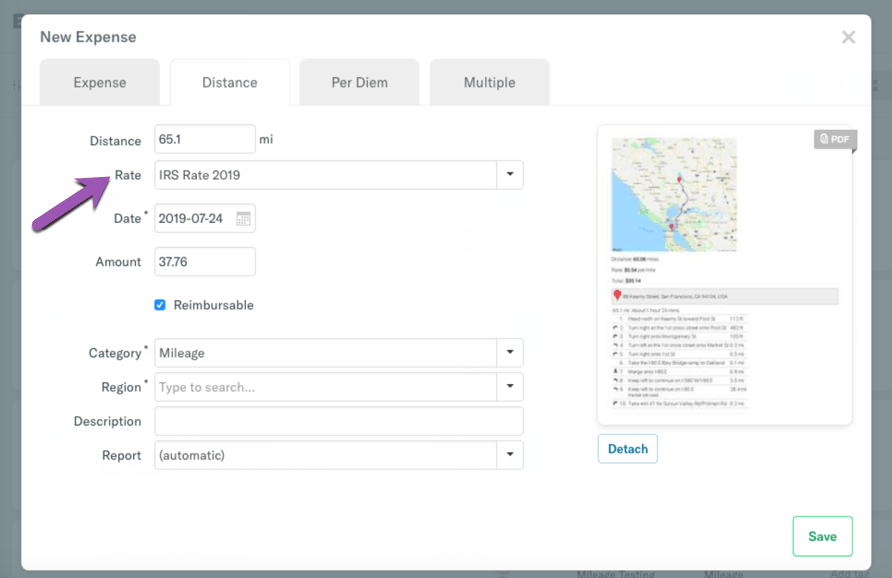The image size is (892, 578).
Task: Click the Save button
Action: click(822, 536)
